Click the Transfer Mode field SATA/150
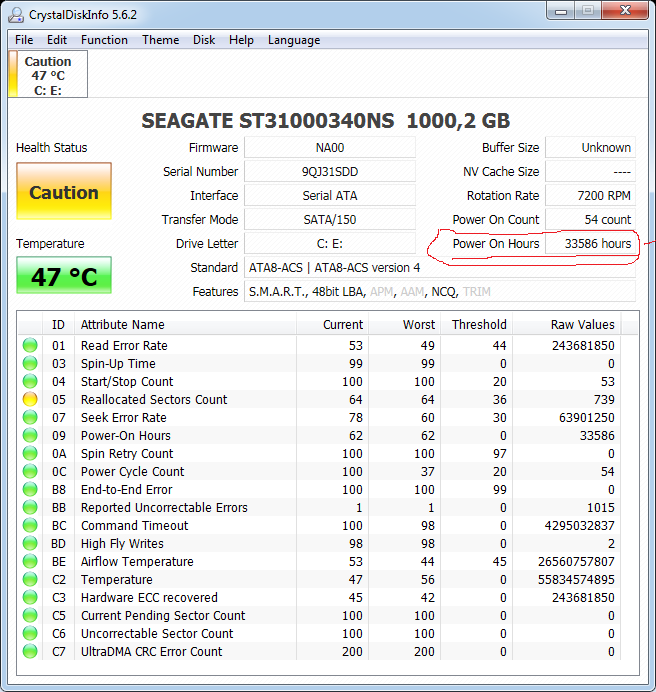This screenshot has height=692, width=656. (330, 219)
